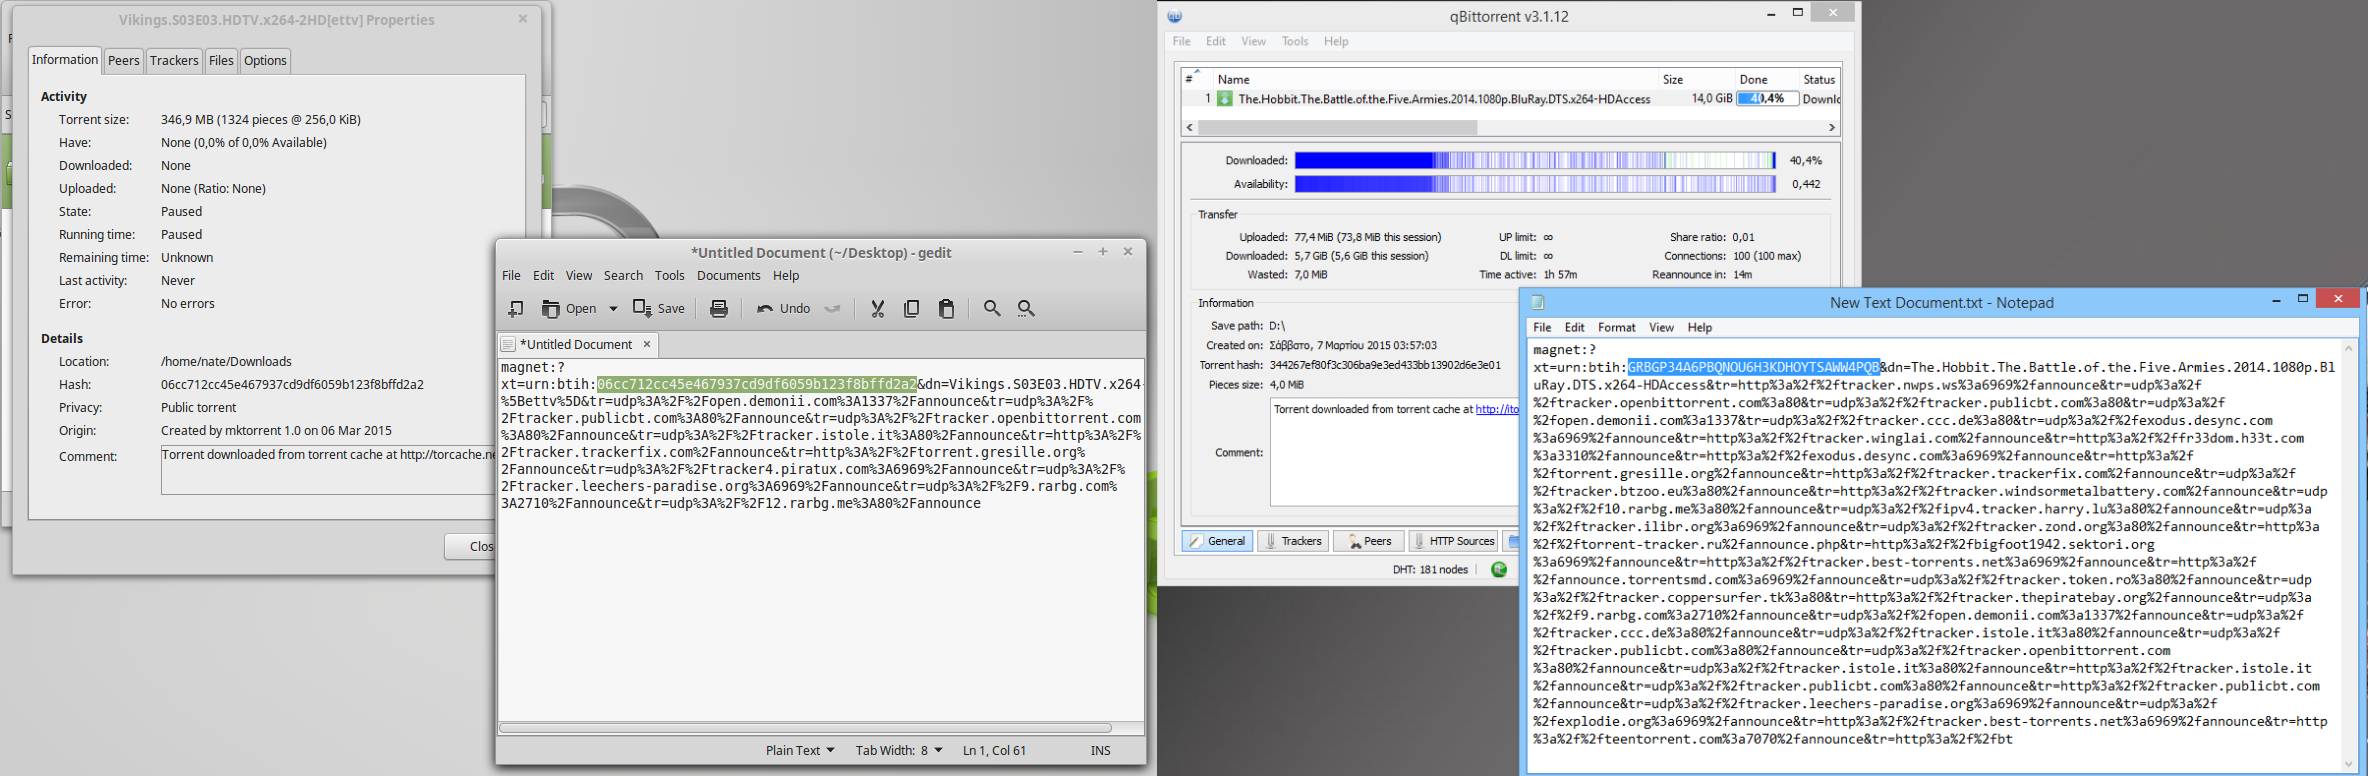Select the General tab in qBittorrent
Screen dimensions: 2368x776
(x=1217, y=541)
